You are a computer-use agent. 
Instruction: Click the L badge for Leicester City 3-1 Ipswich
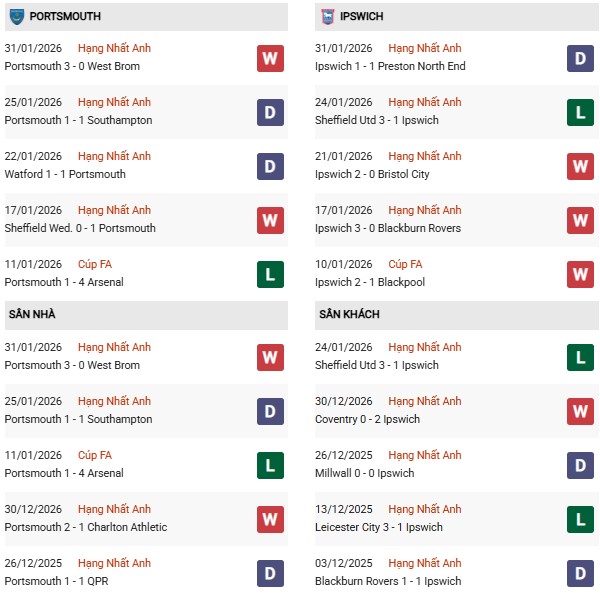pos(580,520)
